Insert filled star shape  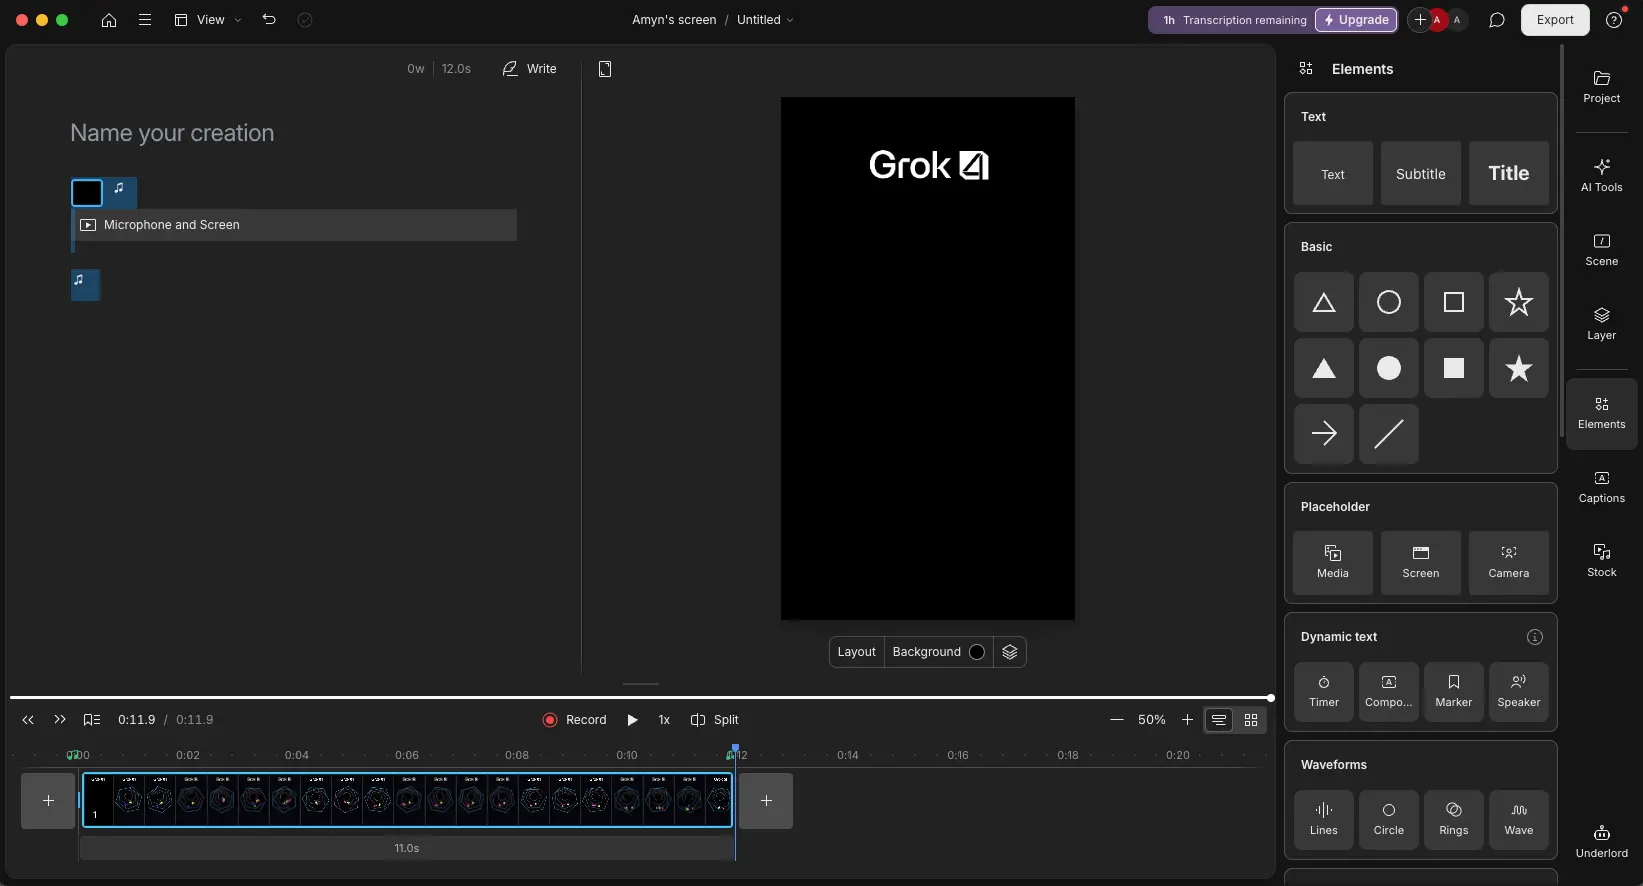[1519, 368]
